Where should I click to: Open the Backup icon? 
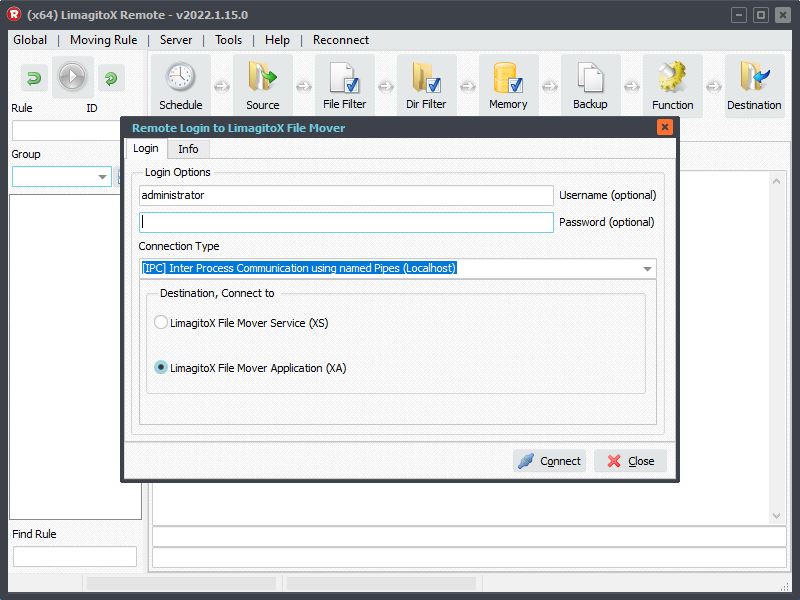(590, 86)
